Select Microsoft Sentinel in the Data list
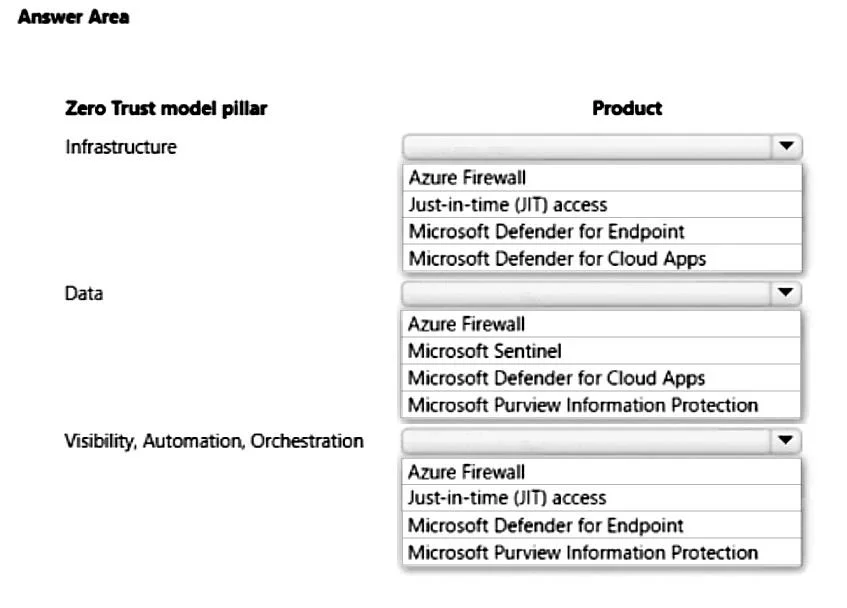 coord(601,351)
